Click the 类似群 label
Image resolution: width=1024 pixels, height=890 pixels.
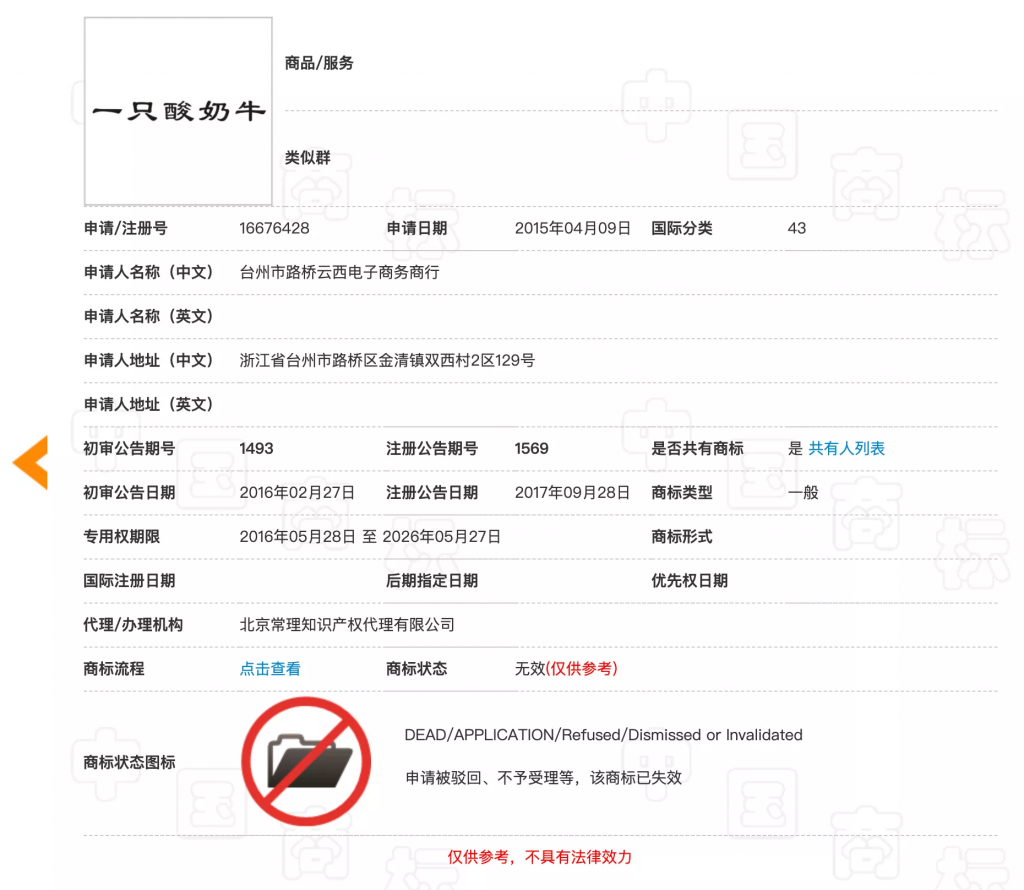pyautogui.click(x=308, y=157)
